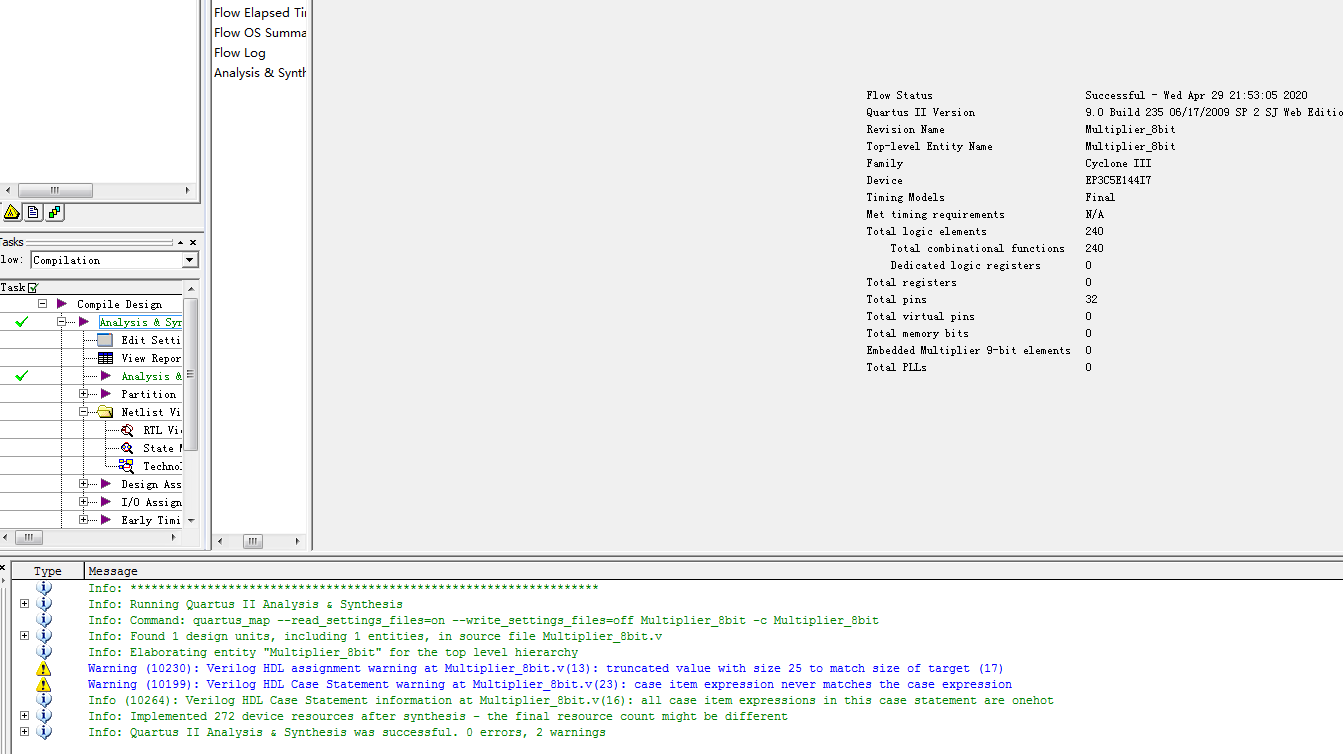Select the Info 10264 onehot message
This screenshot has width=1343, height=754.
(x=571, y=701)
